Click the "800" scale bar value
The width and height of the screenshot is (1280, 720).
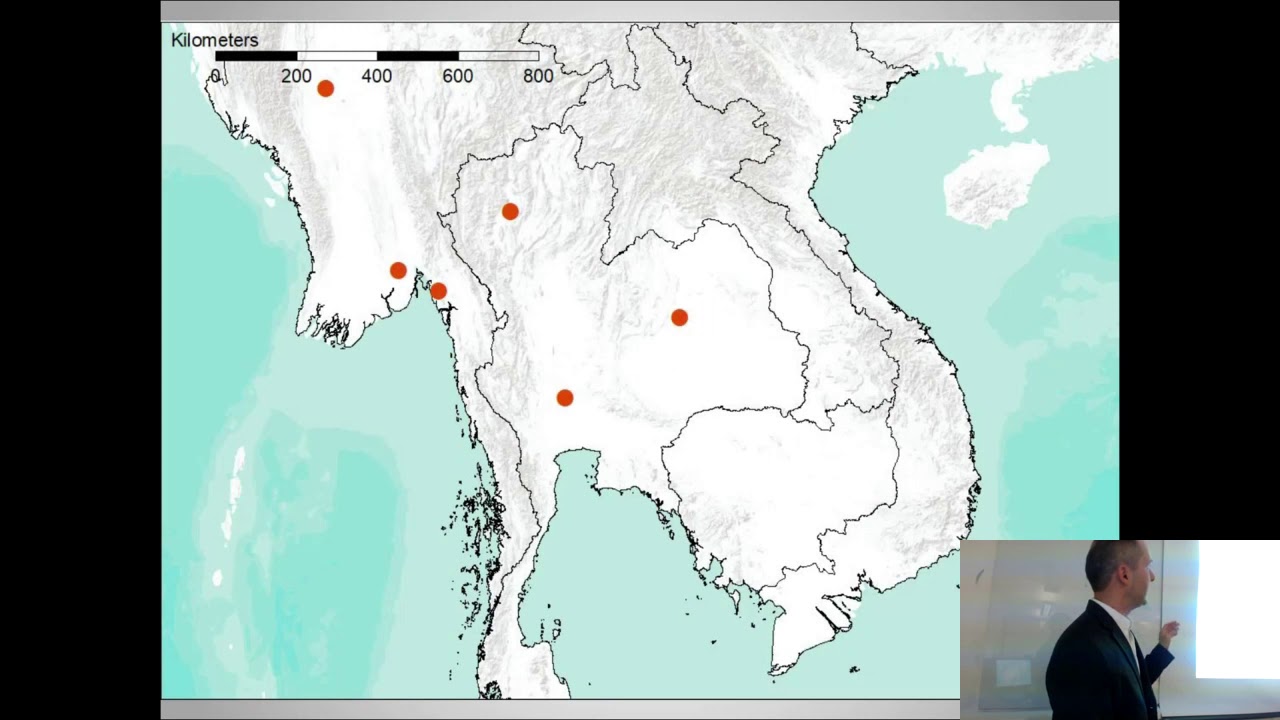click(538, 76)
